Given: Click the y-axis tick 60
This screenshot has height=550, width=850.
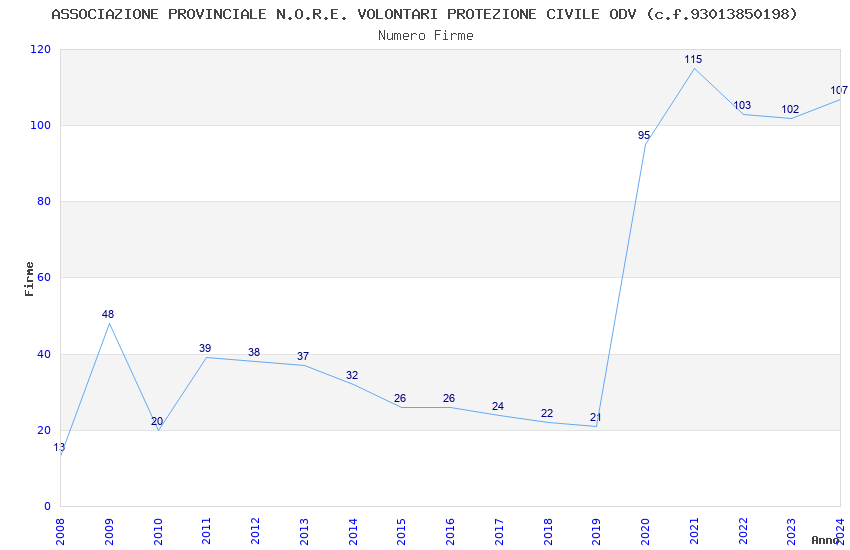Looking at the screenshot, I should pos(44,277).
